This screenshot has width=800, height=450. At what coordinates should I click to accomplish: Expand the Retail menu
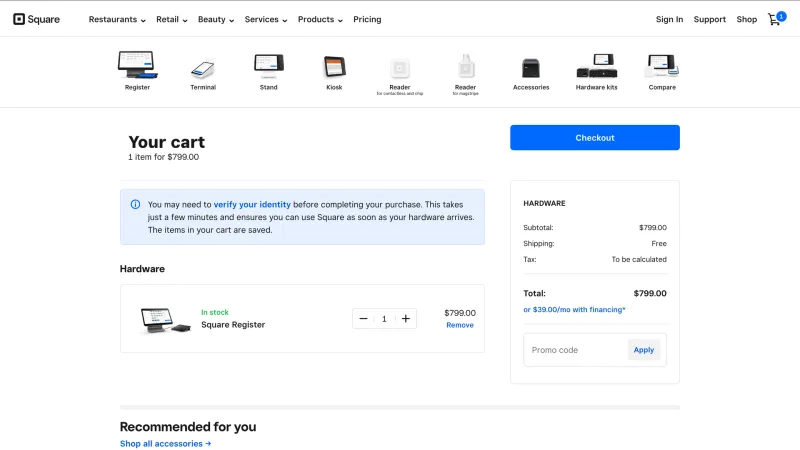click(x=171, y=19)
